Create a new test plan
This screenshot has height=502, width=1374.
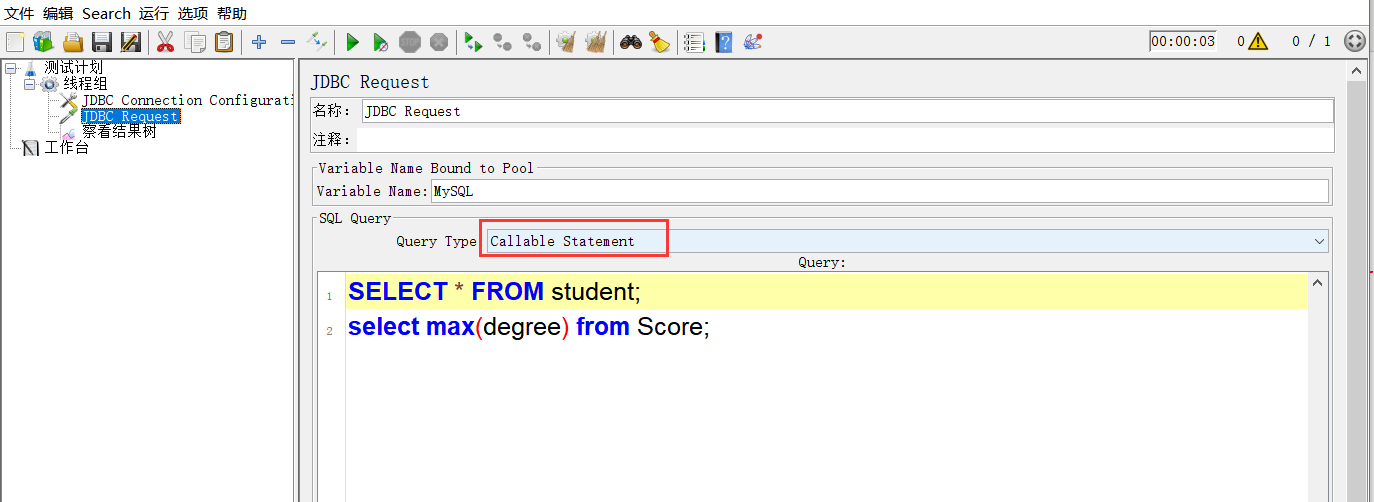pos(15,42)
